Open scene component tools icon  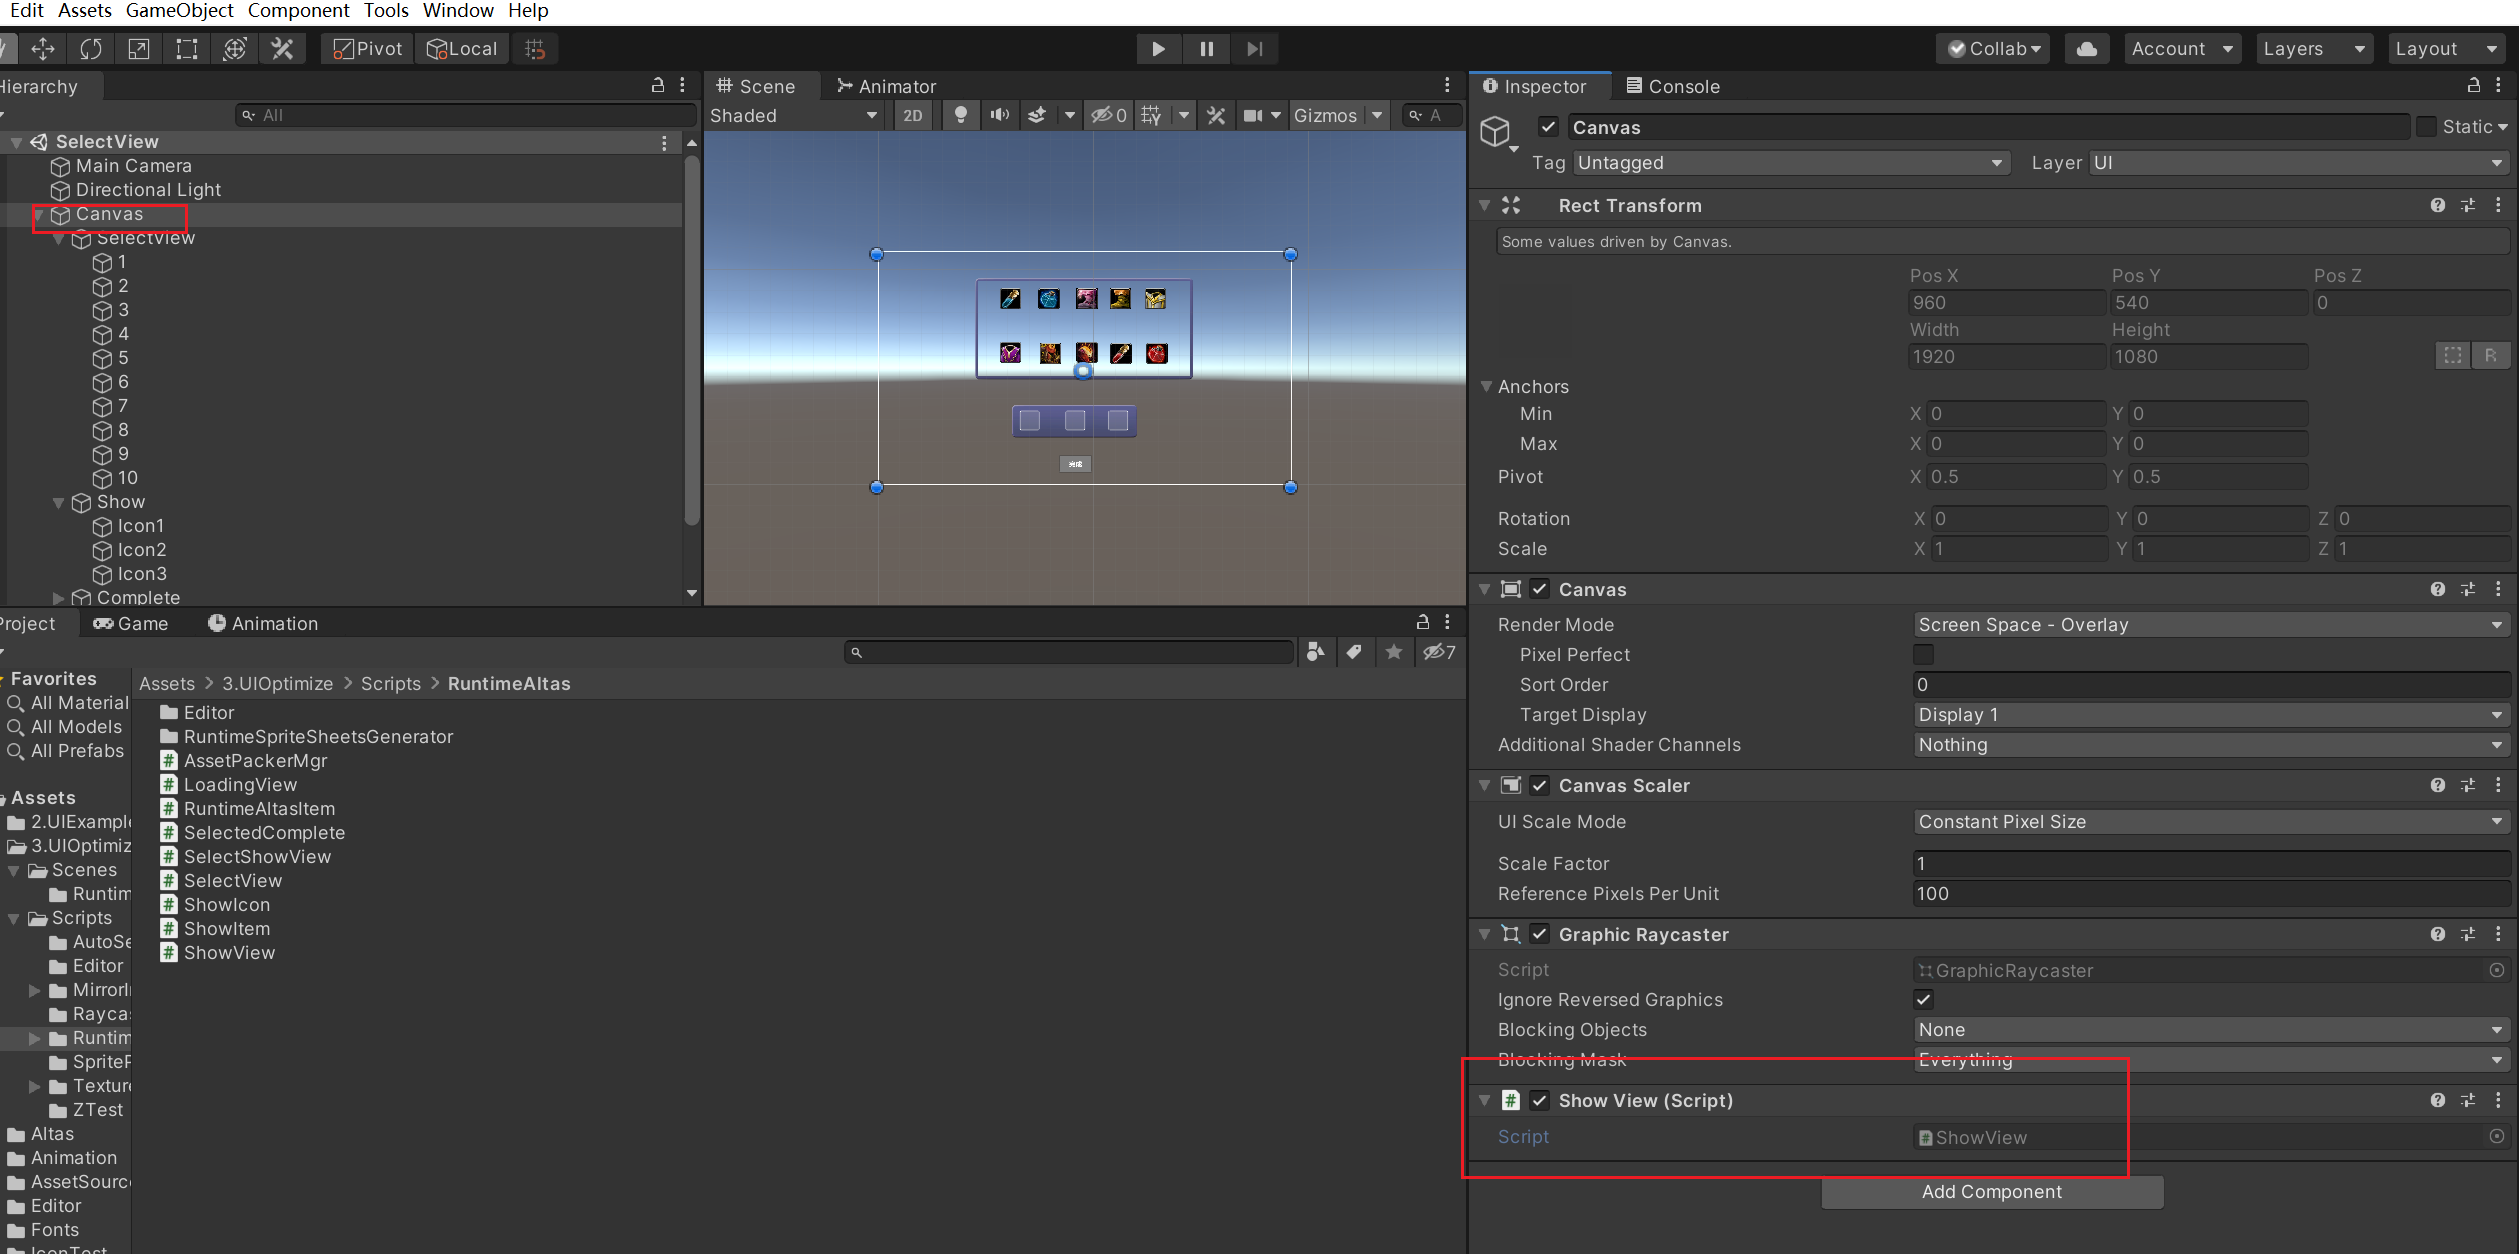(1216, 115)
